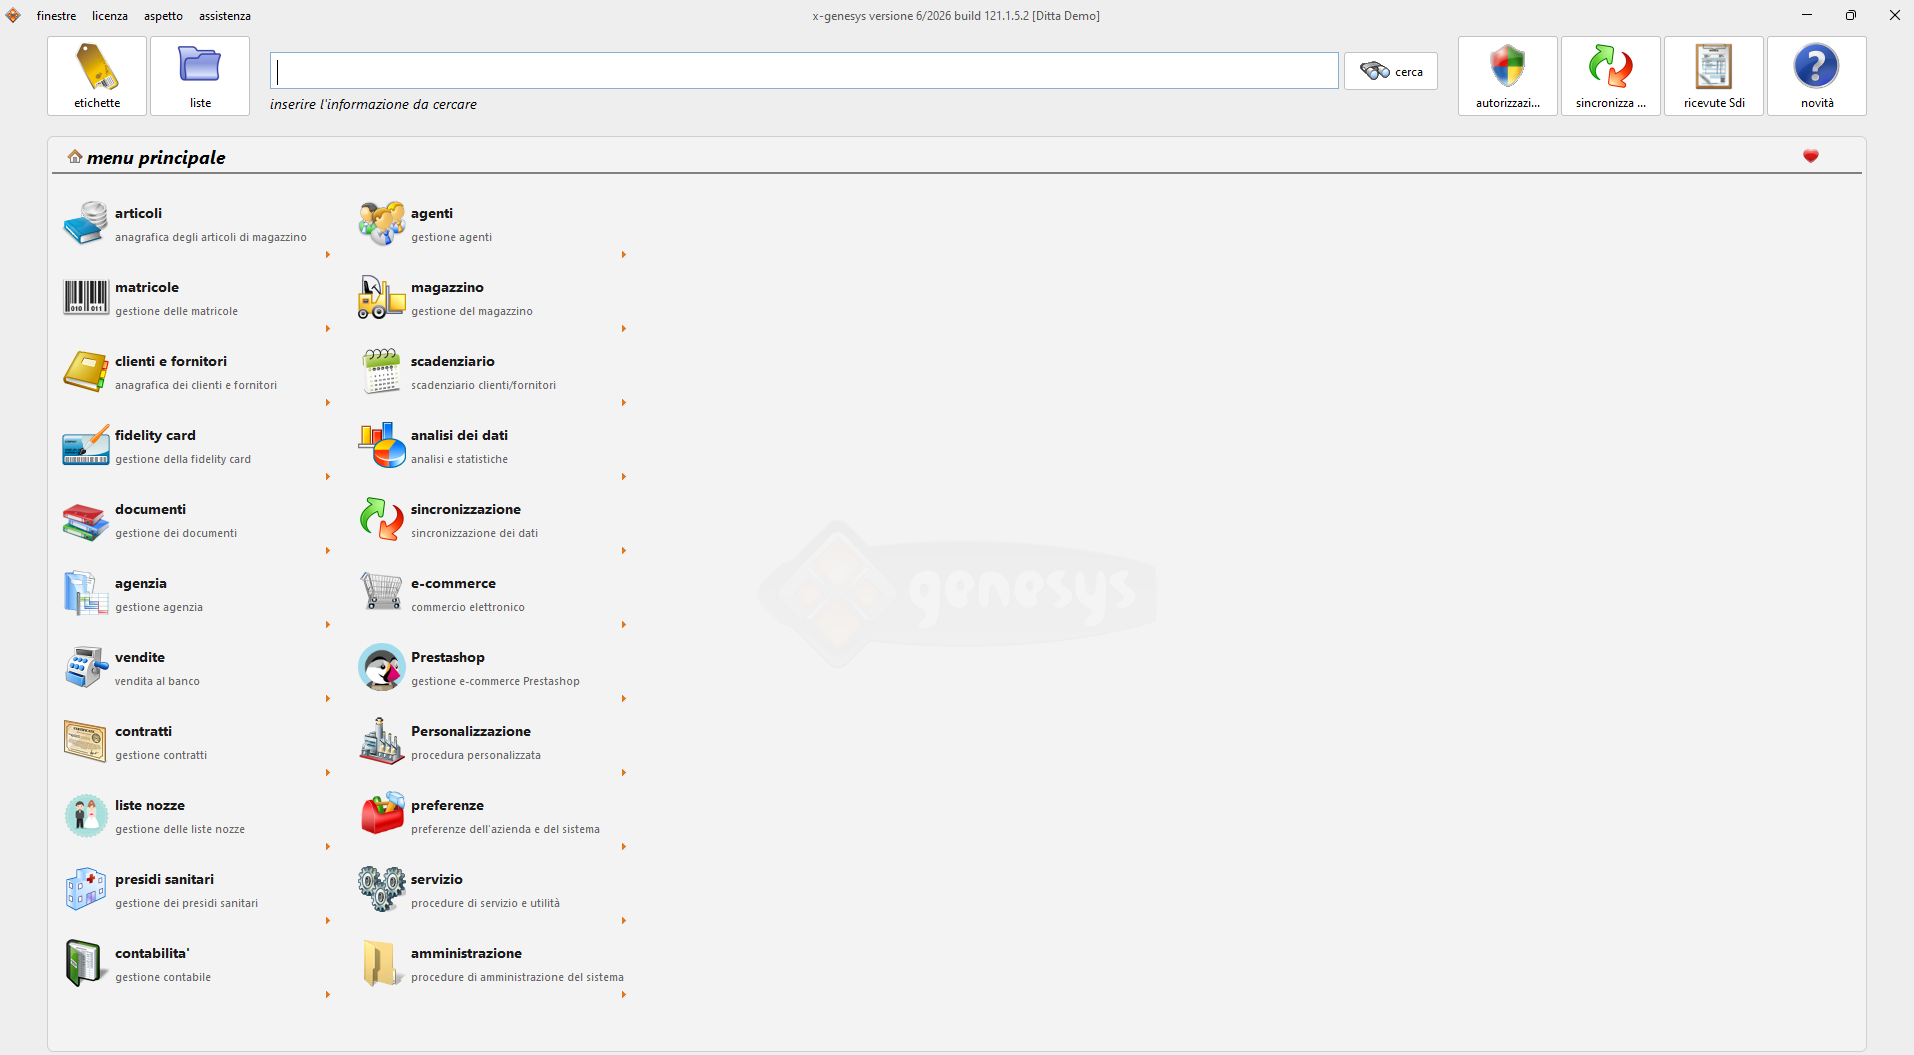Viewport: 1914px width, 1055px height.
Task: Expand the agenti submenu arrow
Action: tap(624, 255)
